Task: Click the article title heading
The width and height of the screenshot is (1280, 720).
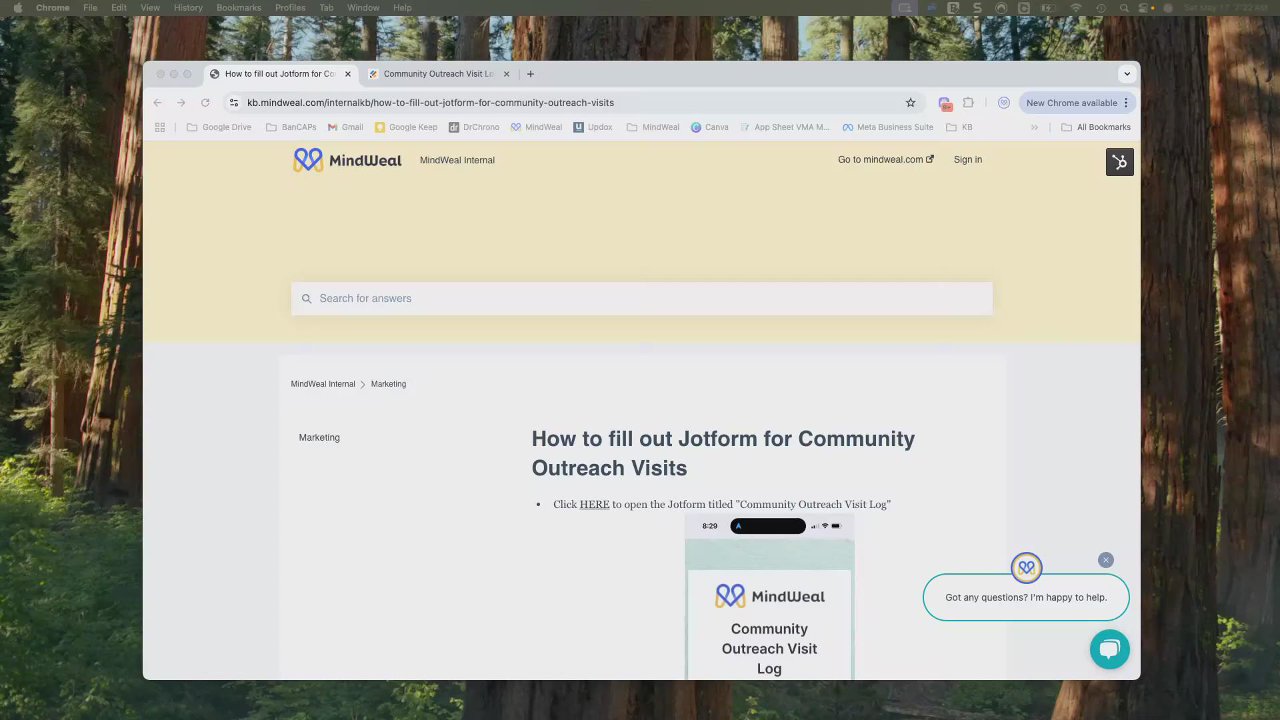Action: pyautogui.click(x=723, y=453)
